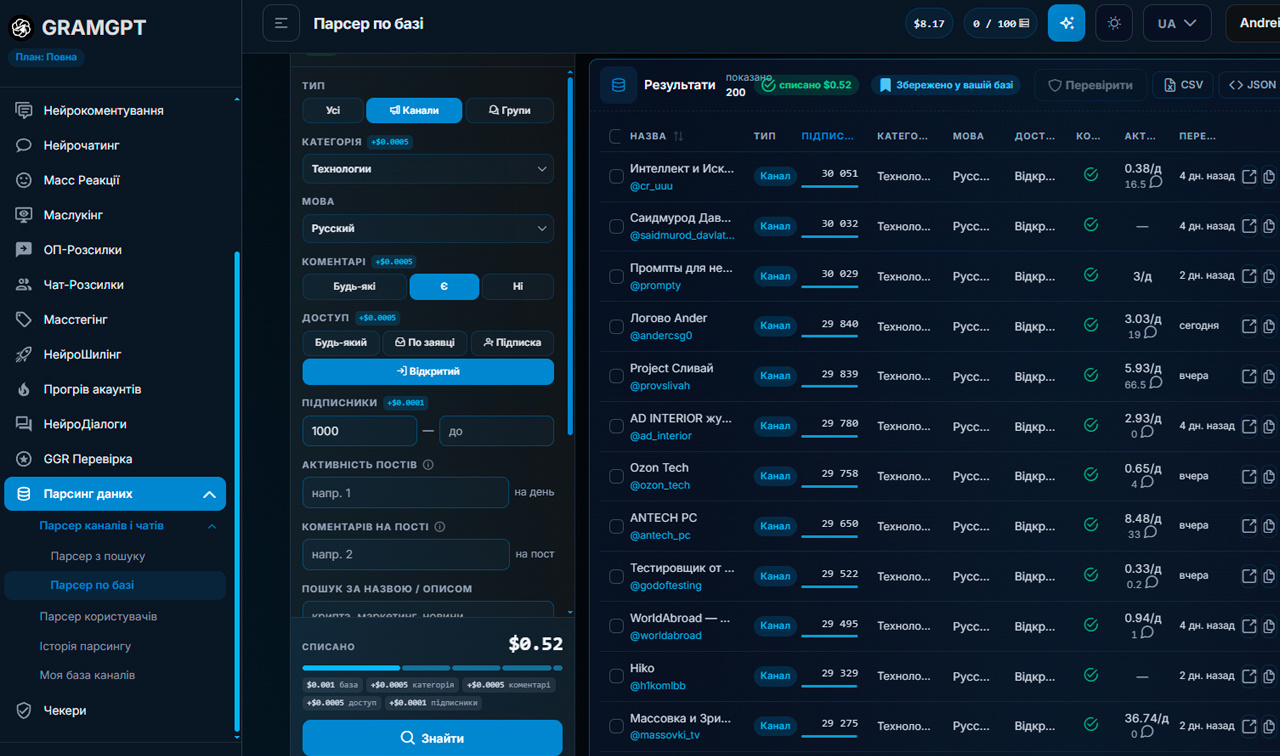The width and height of the screenshot is (1280, 756).
Task: Tick the select-all checkbox in results header
Action: [616, 136]
